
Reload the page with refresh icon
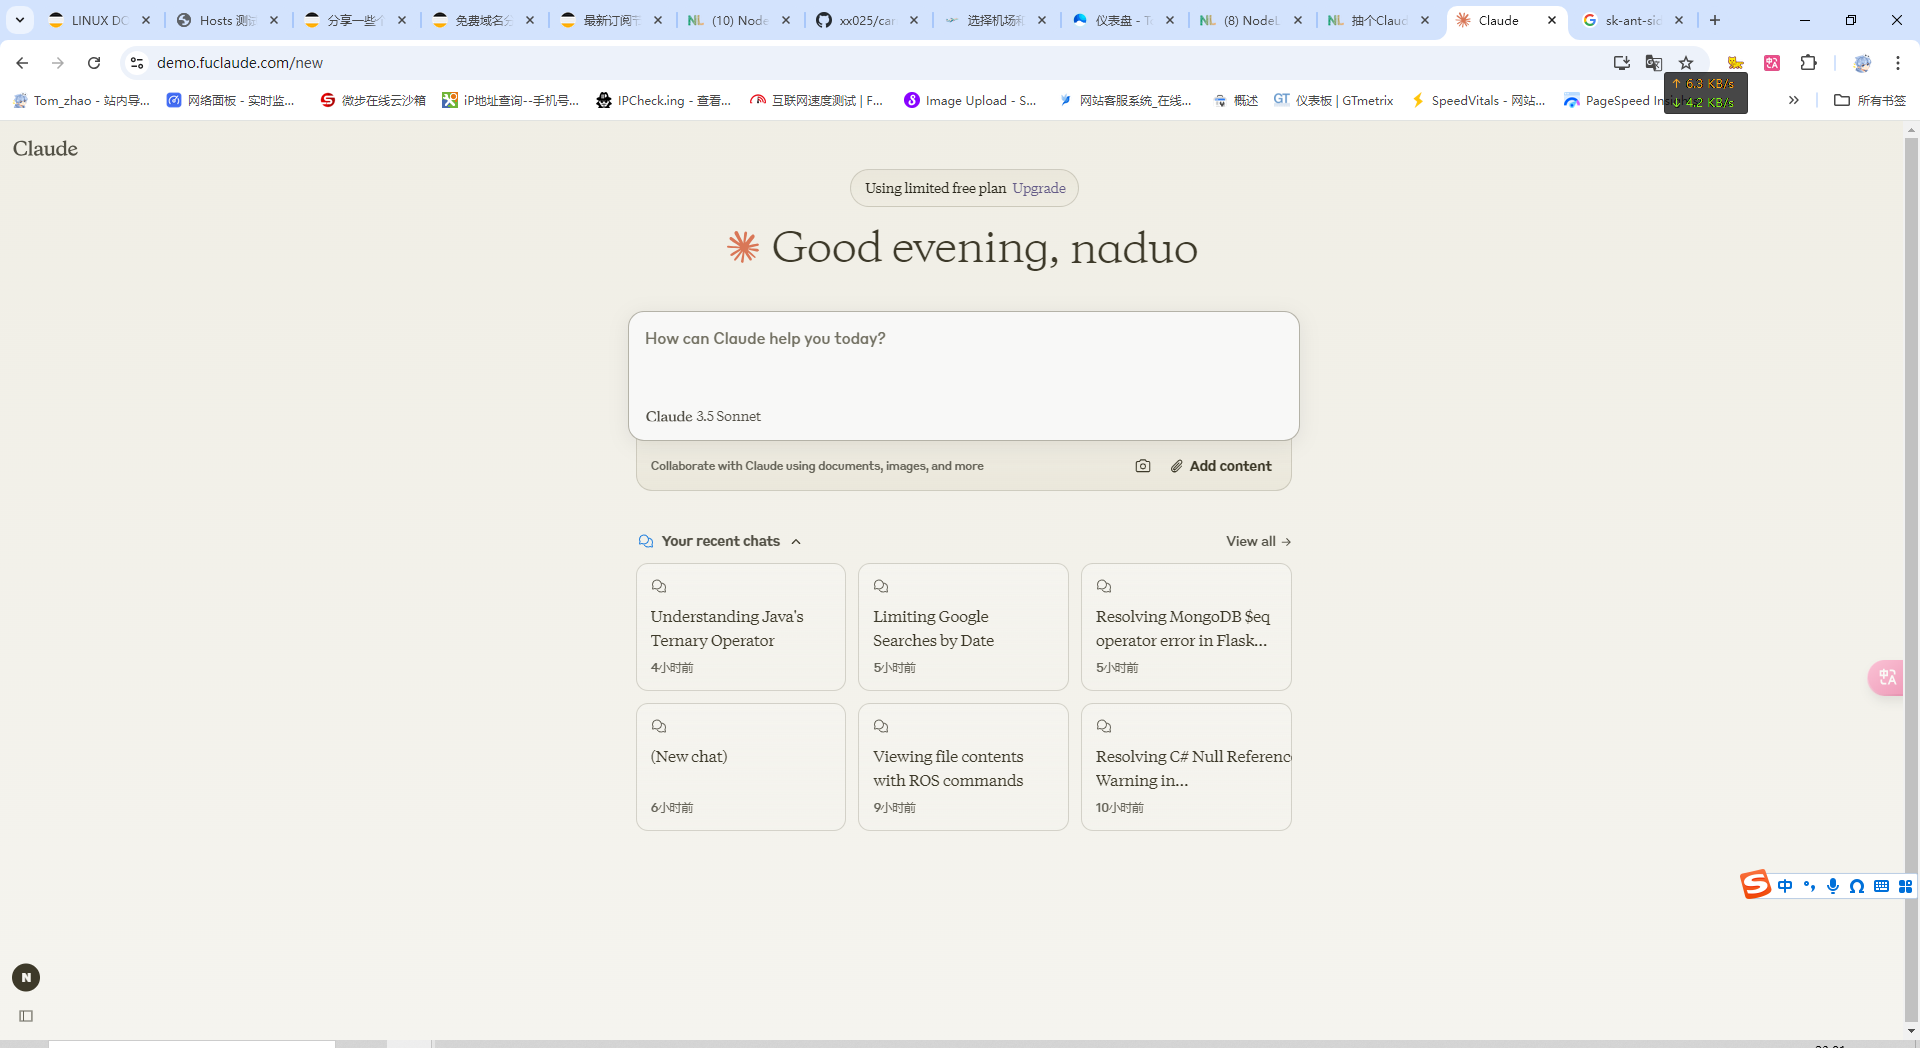pyautogui.click(x=94, y=63)
